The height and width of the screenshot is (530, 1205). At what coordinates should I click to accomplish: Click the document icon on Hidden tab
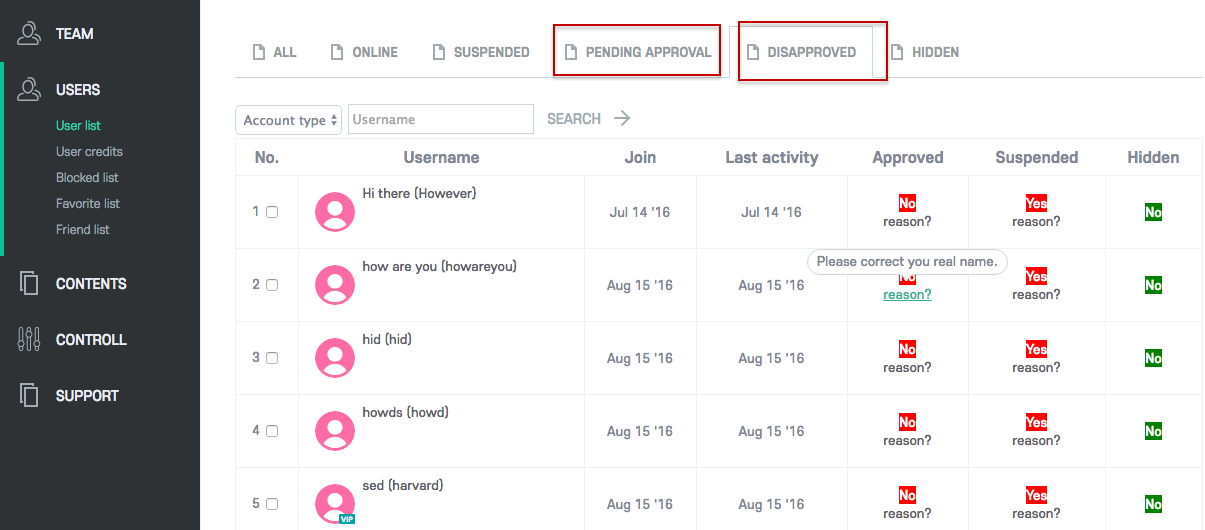898,52
